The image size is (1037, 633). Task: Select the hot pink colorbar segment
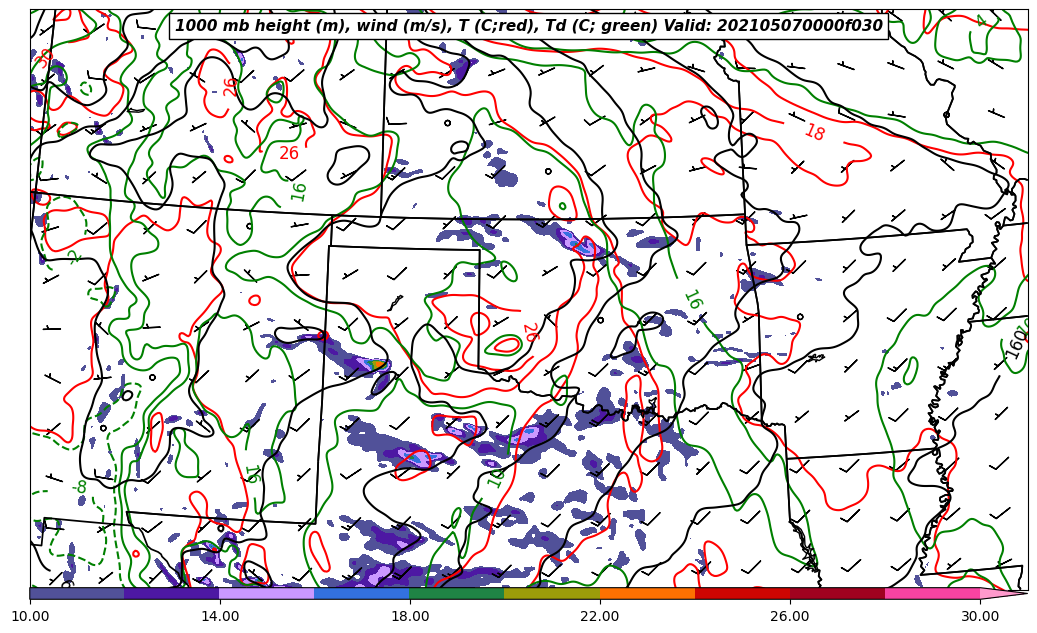932,593
